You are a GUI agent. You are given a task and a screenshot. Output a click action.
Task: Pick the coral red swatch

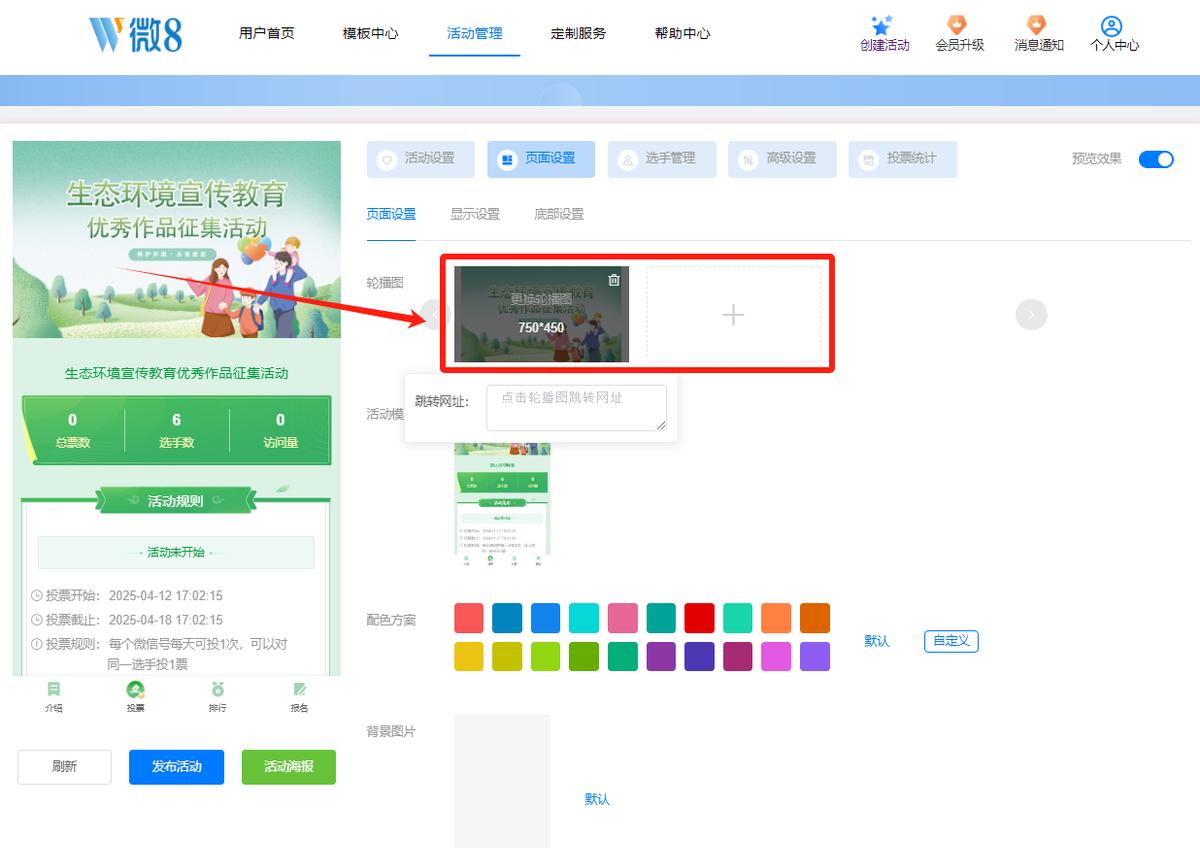click(x=469, y=618)
